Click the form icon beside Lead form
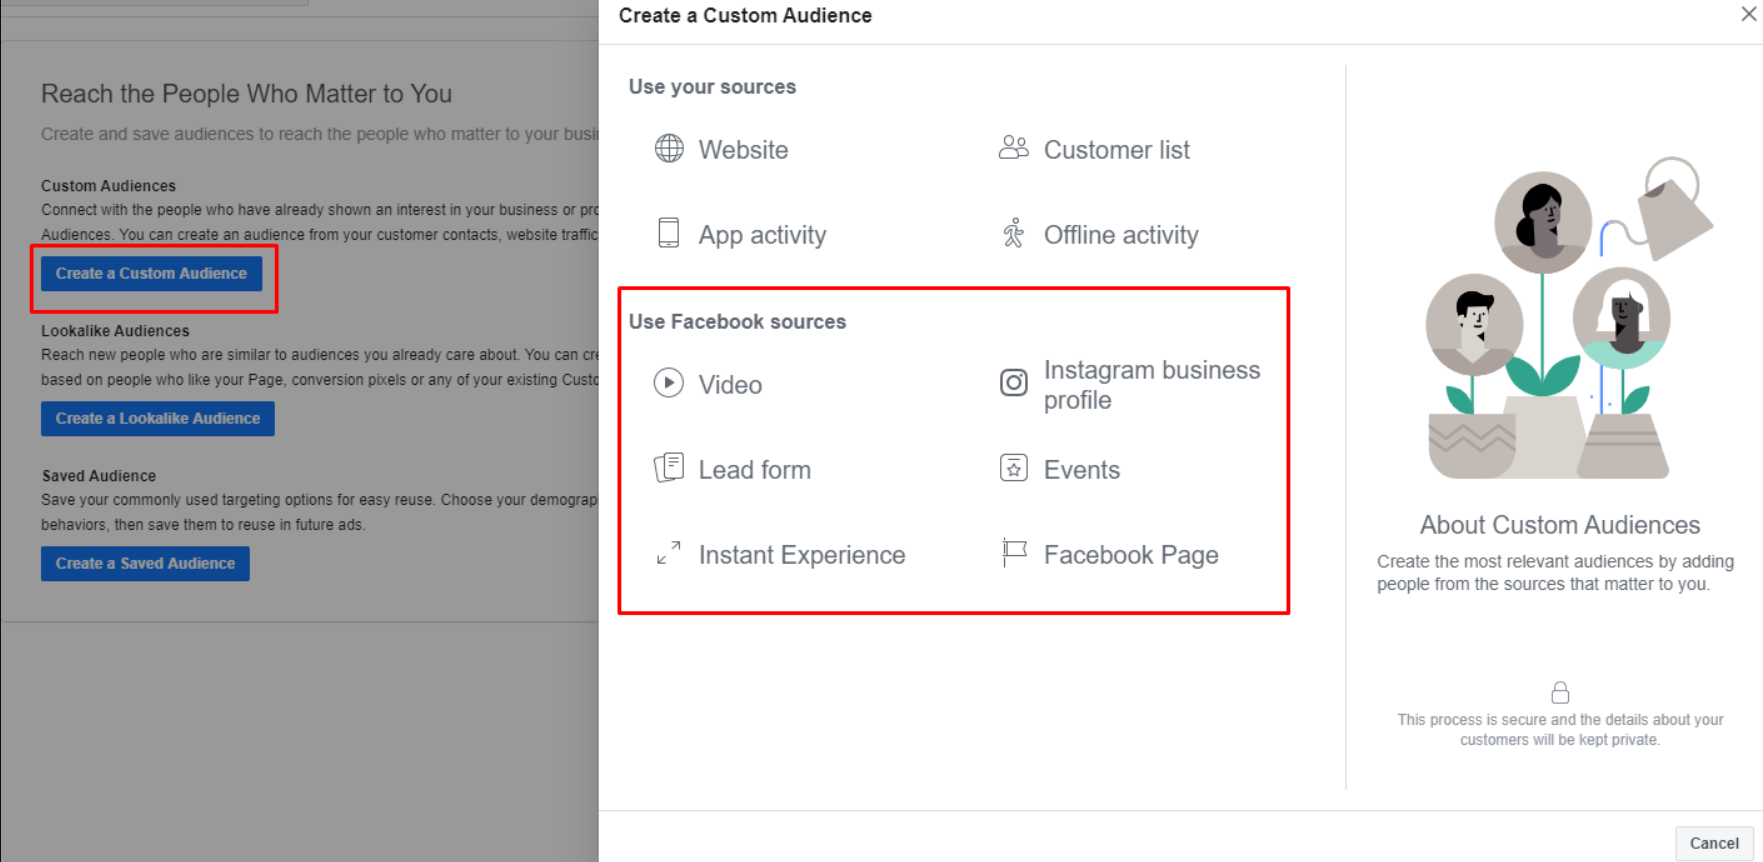1763x862 pixels. (x=668, y=468)
